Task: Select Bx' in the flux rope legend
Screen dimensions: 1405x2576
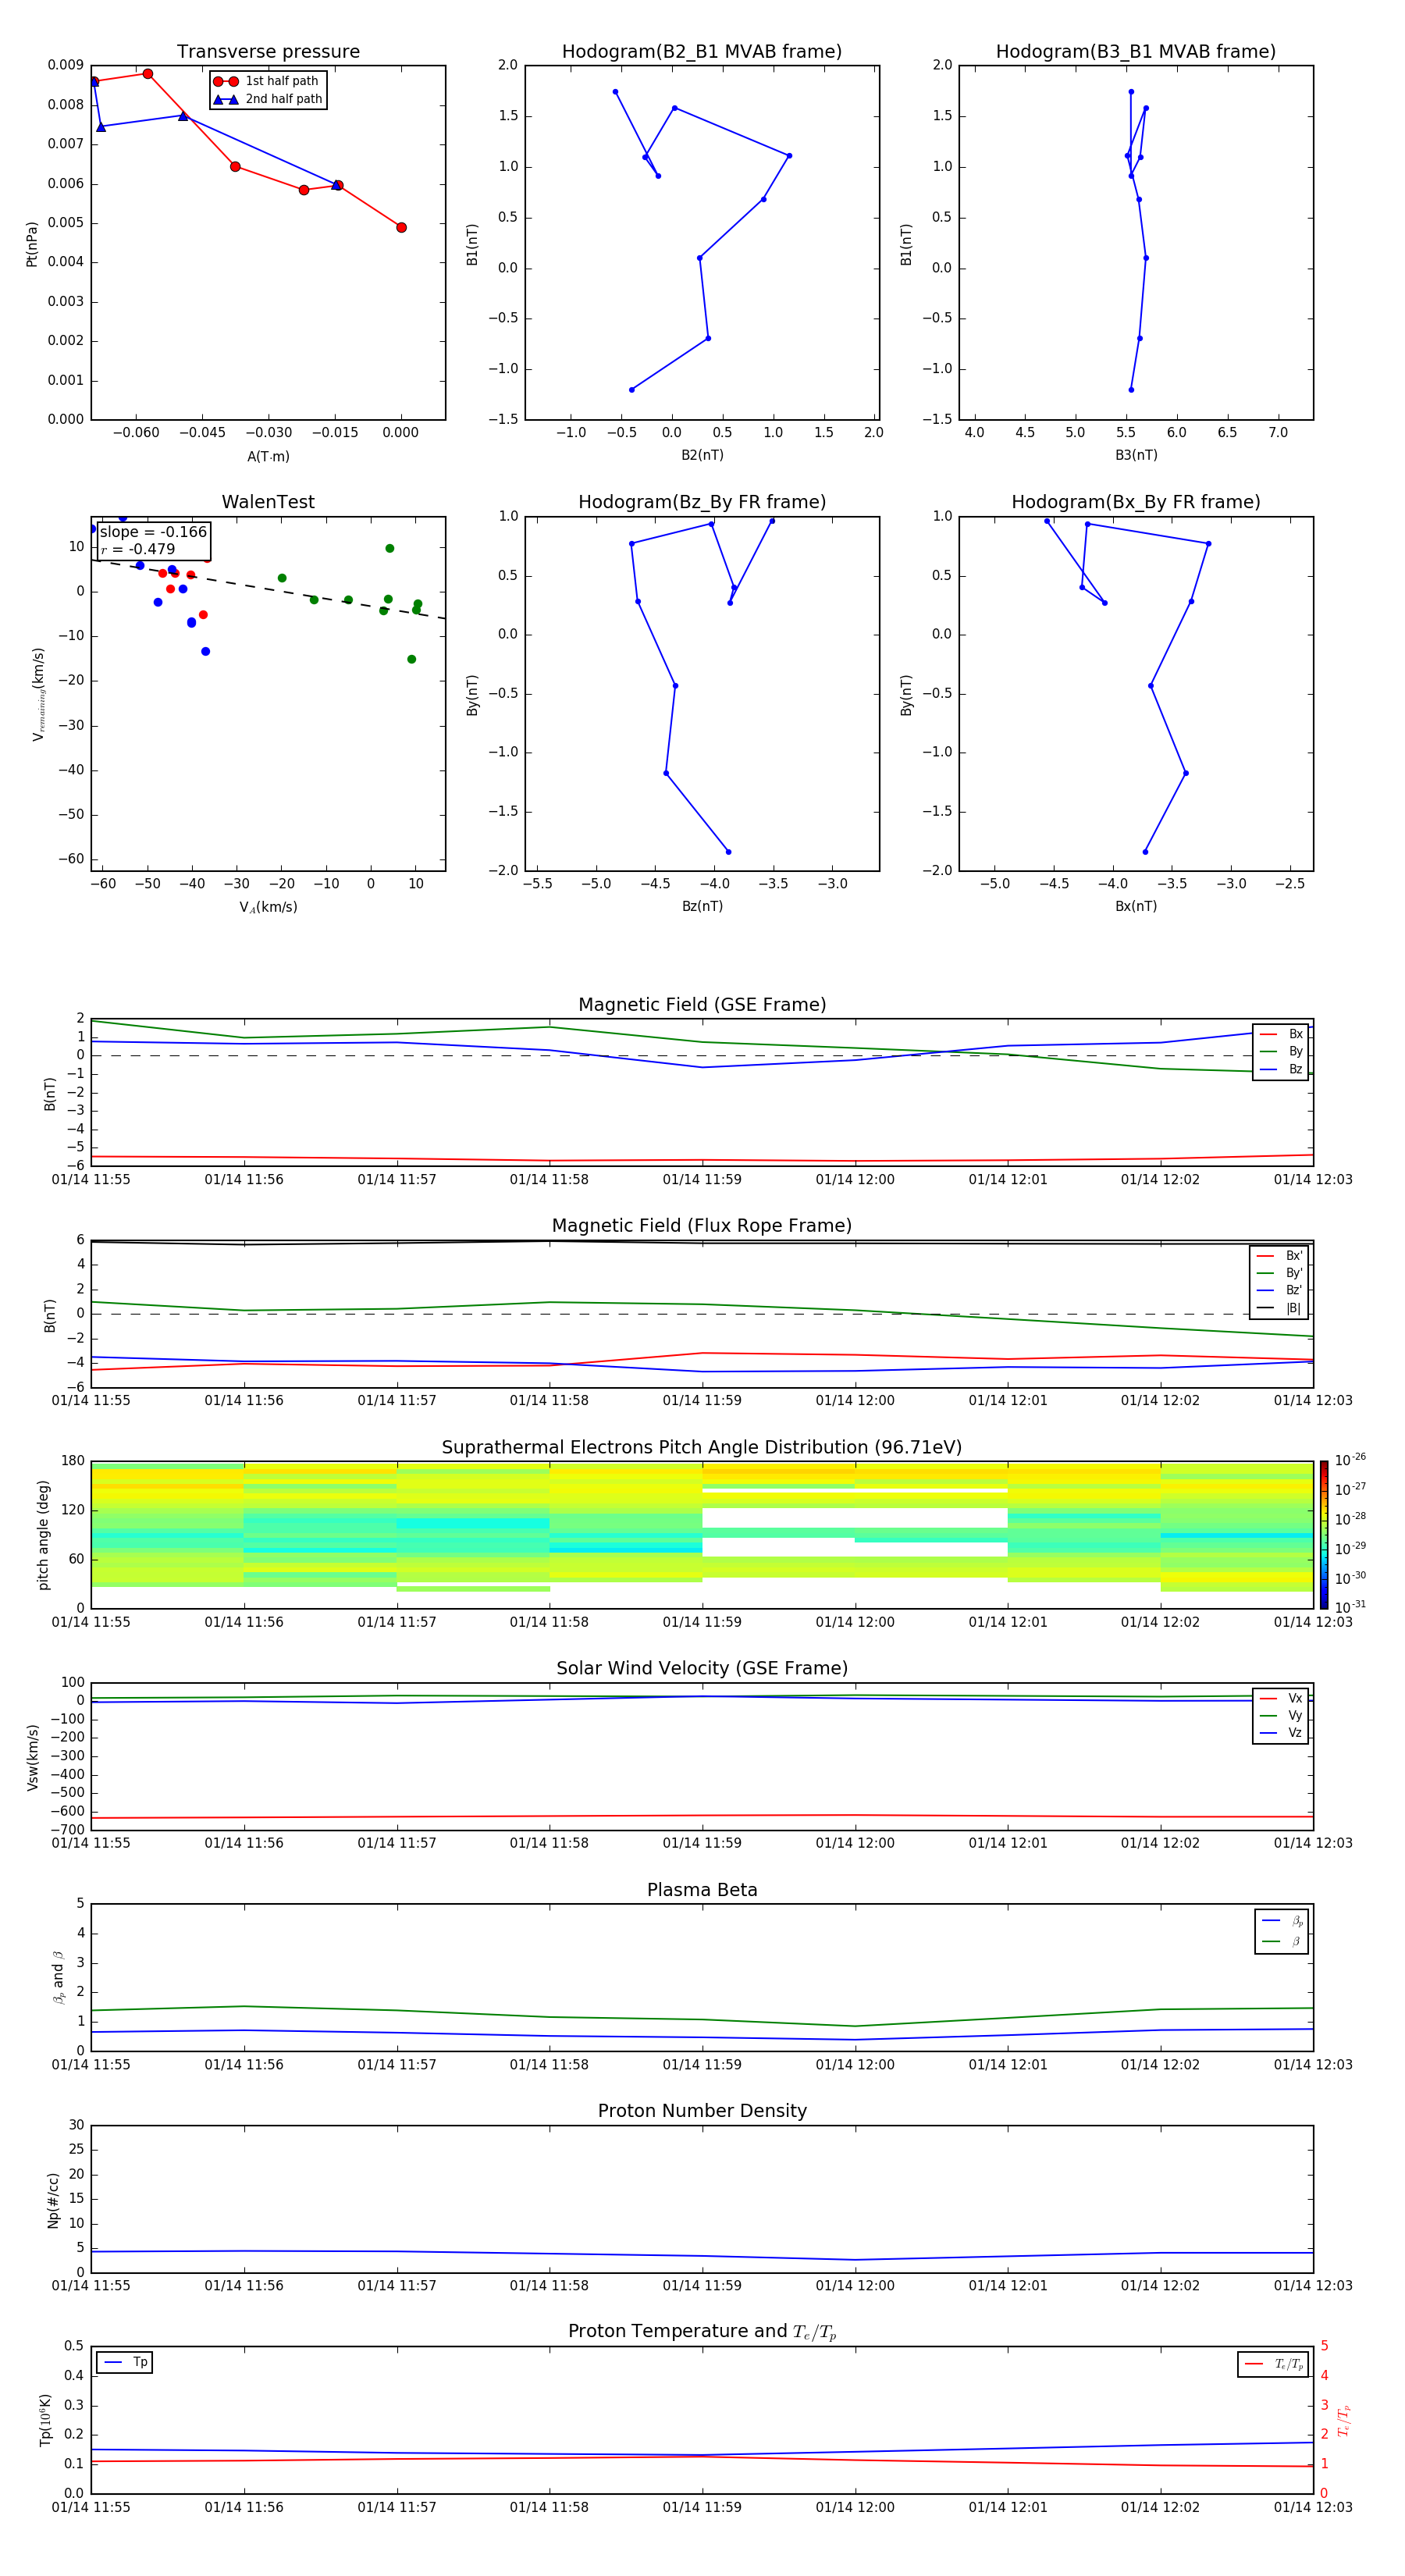Action: point(1280,1256)
